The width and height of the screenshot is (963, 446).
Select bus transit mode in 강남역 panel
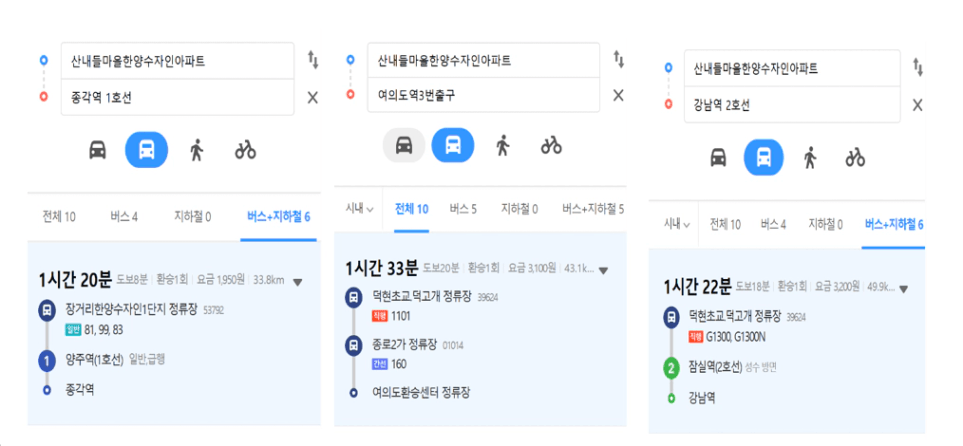[763, 157]
